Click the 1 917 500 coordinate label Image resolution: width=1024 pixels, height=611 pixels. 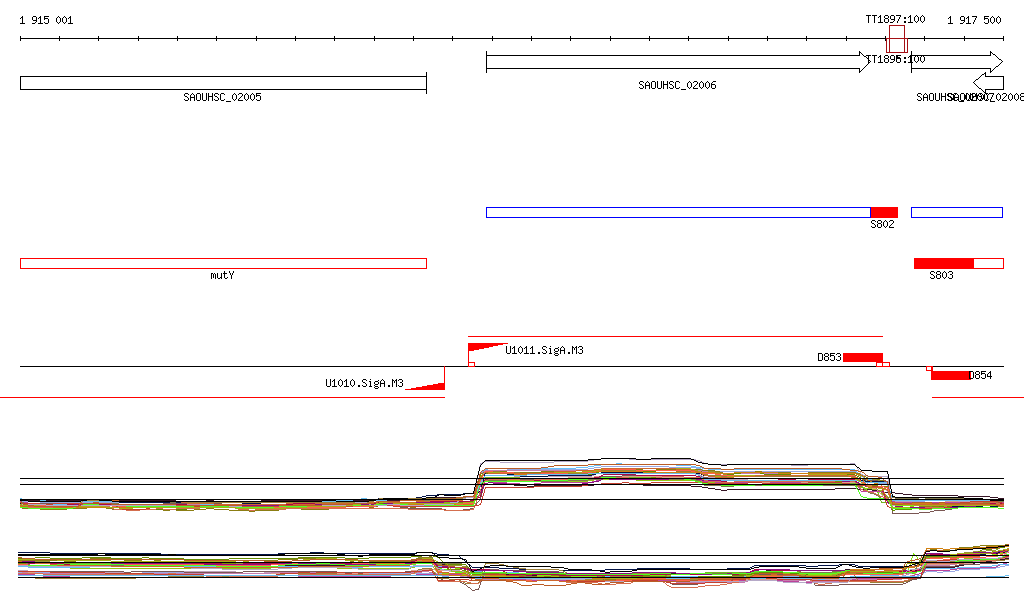click(974, 20)
